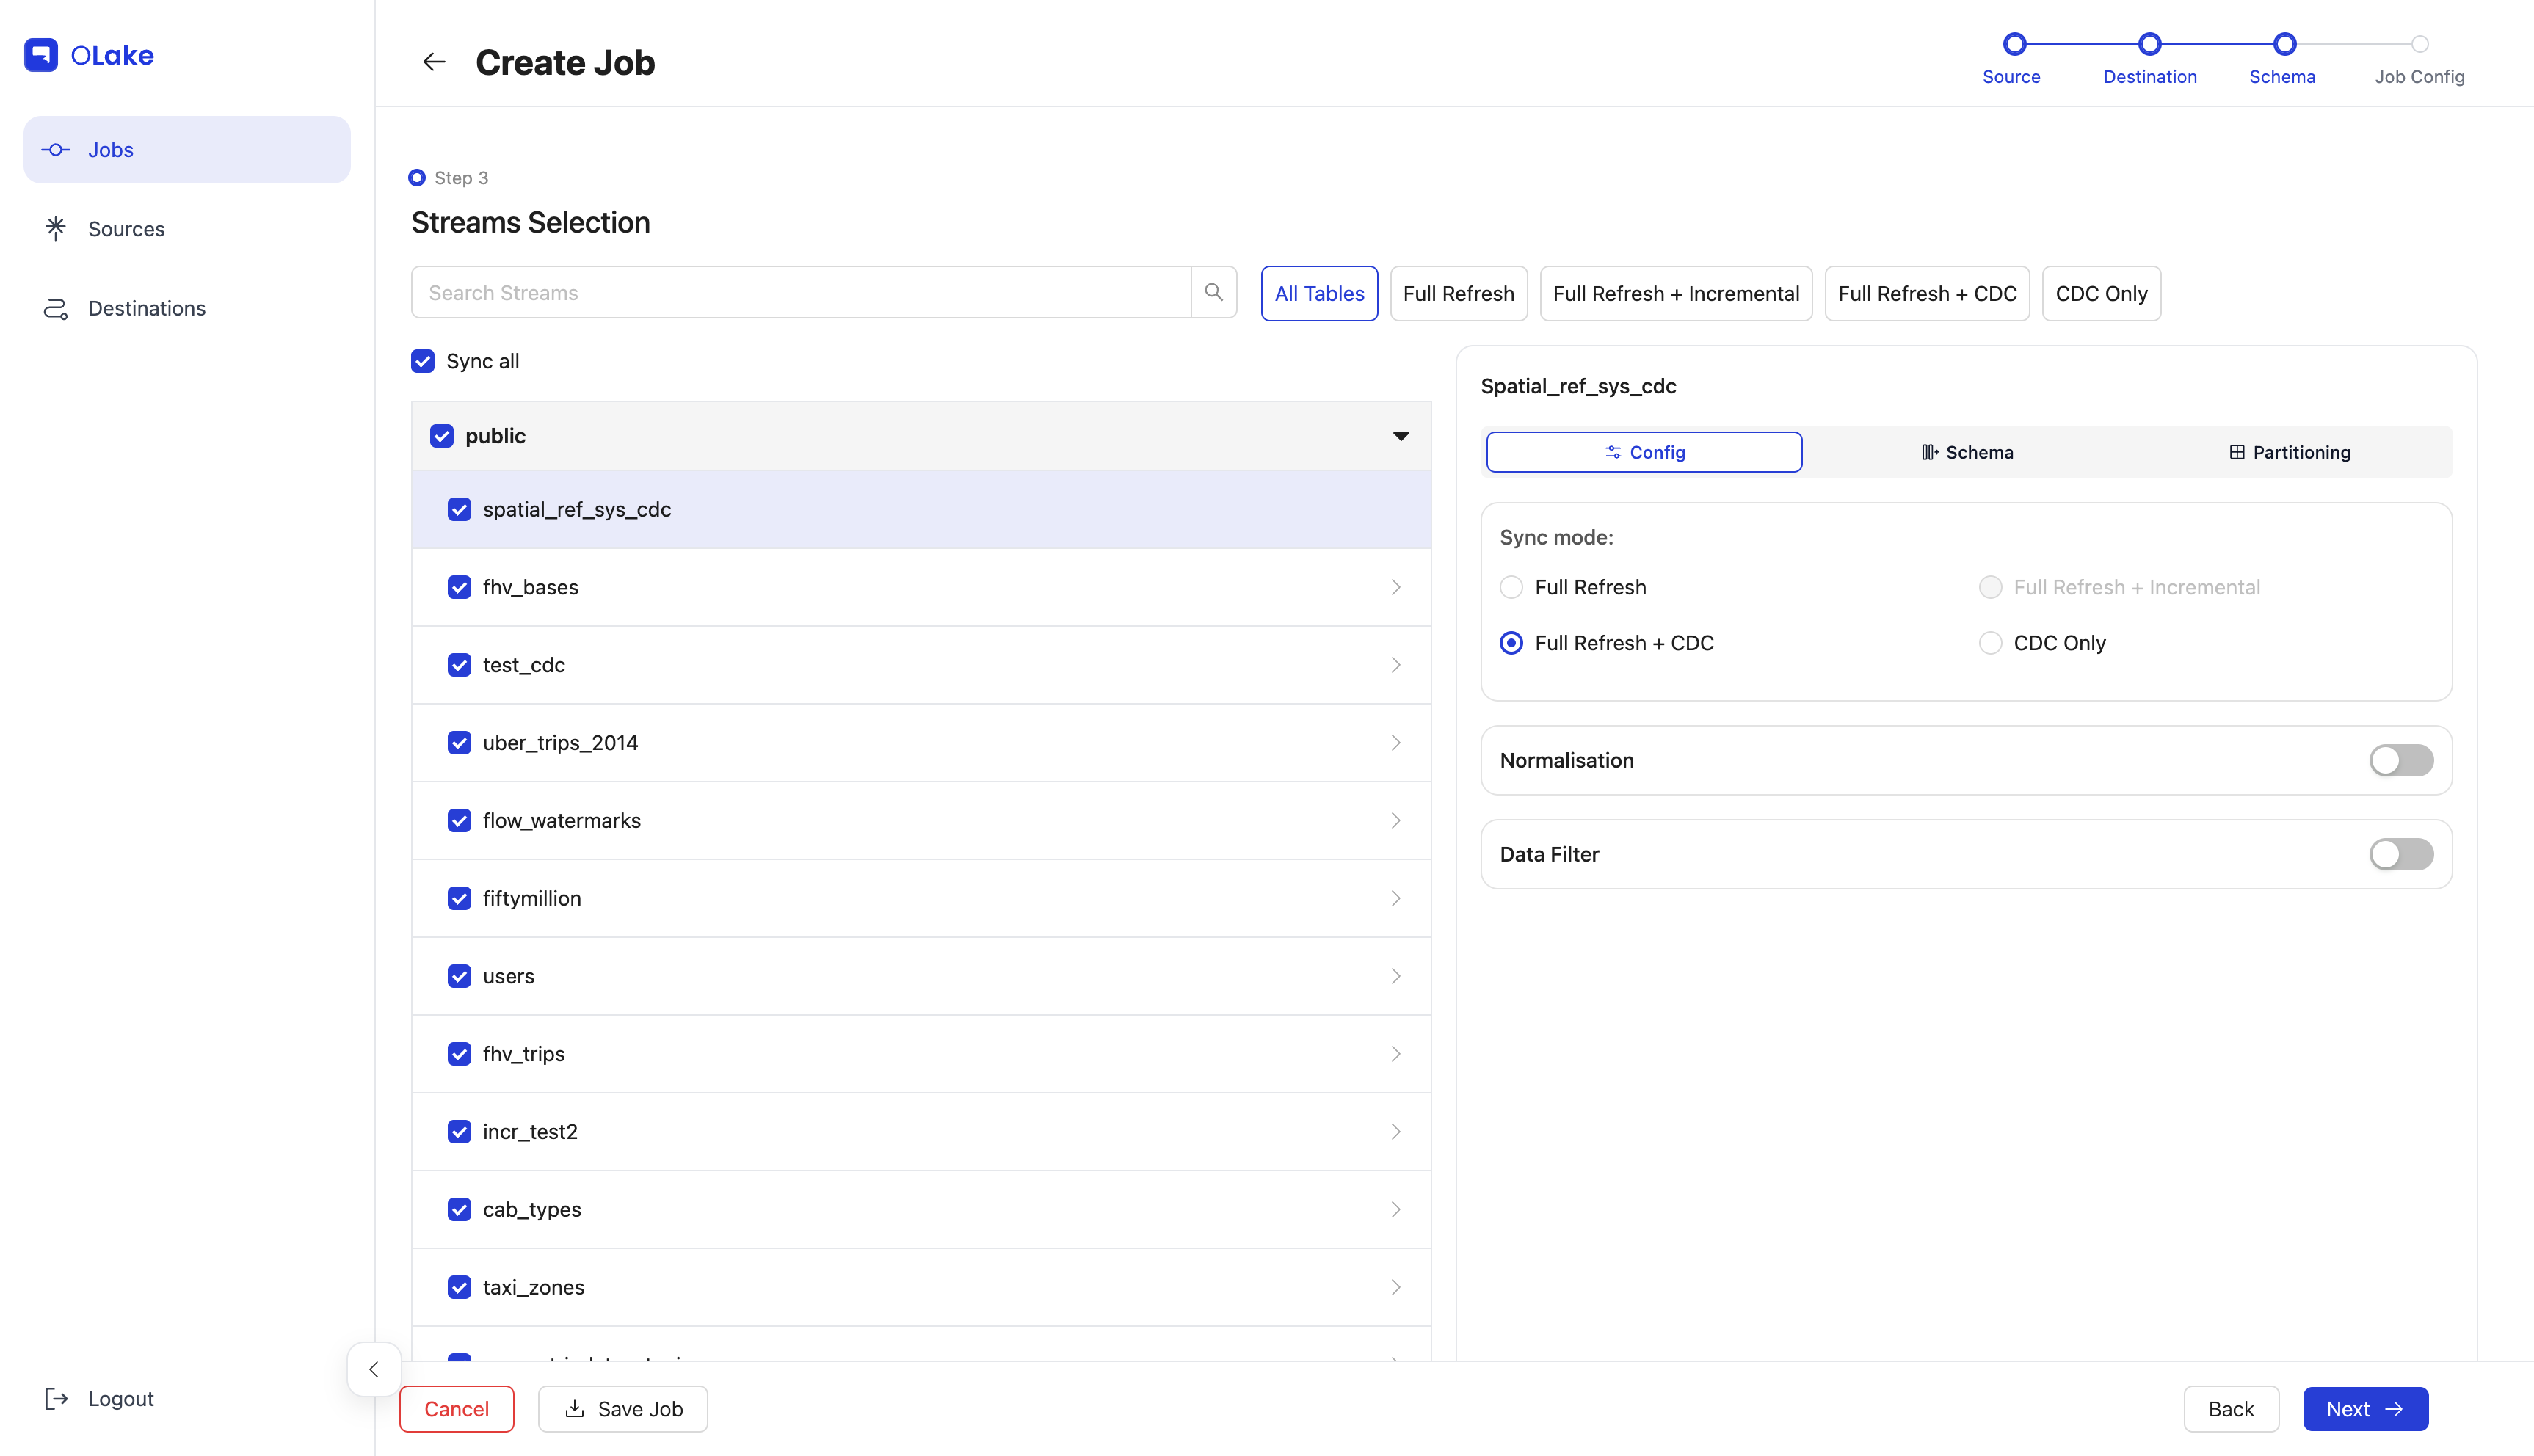Select the spatial_ref_sys_cdc stream name
This screenshot has height=1456, width=2534.
click(577, 509)
